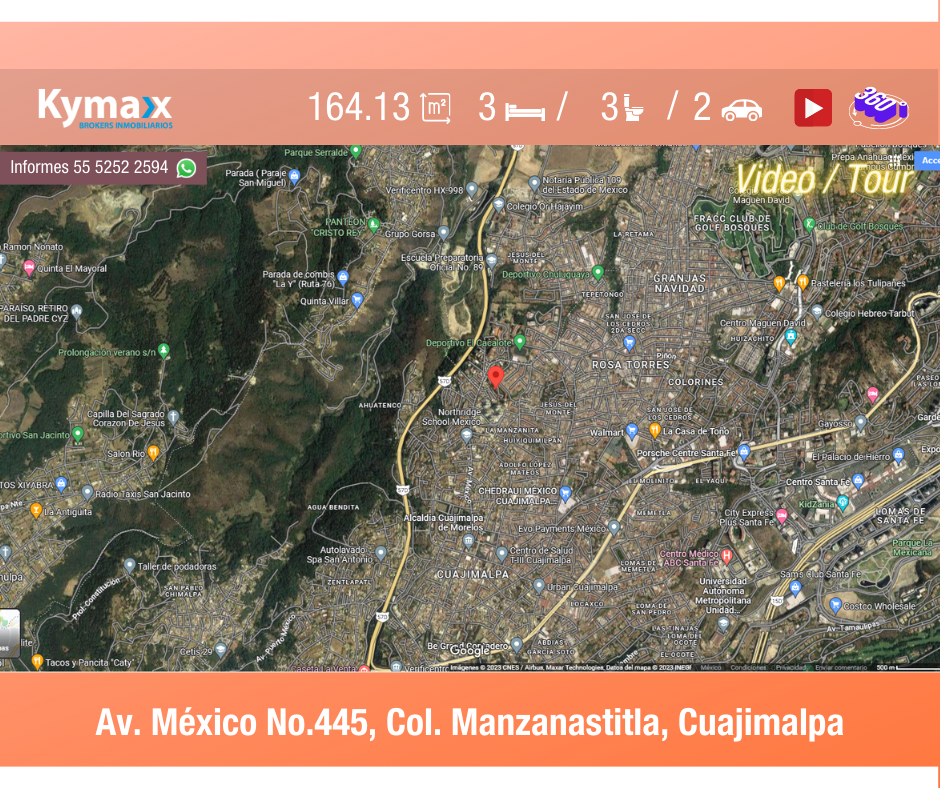
Task: Select the Deportivo El Cacalote park marker
Action: pyautogui.click(x=520, y=342)
